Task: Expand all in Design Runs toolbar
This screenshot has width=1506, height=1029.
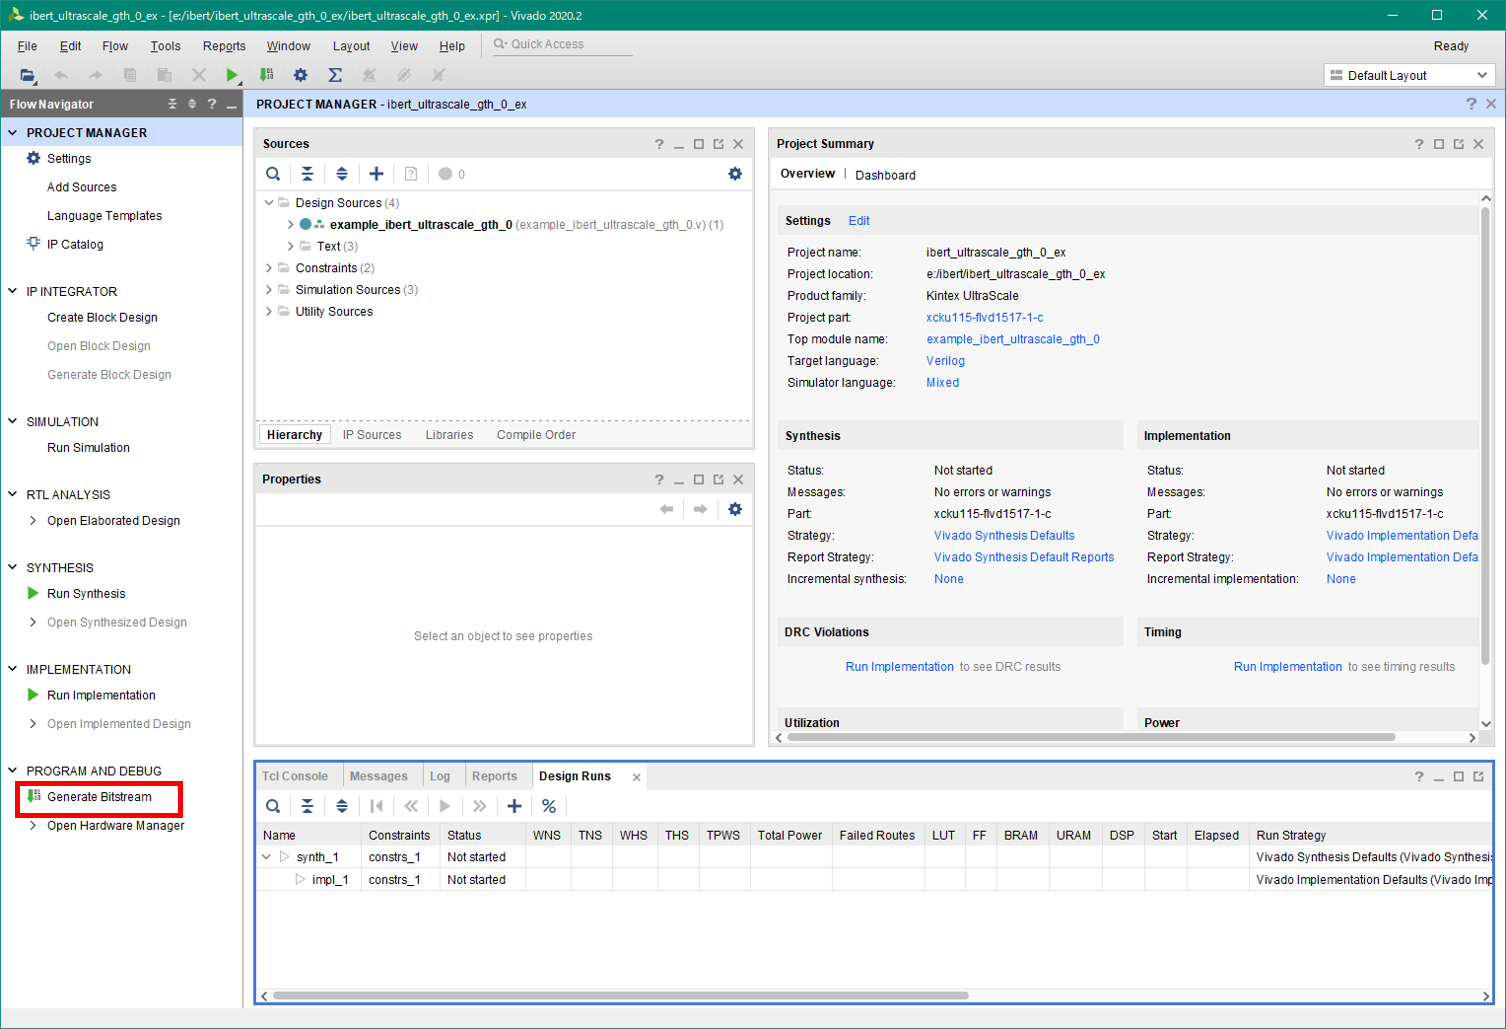Action: click(x=342, y=806)
